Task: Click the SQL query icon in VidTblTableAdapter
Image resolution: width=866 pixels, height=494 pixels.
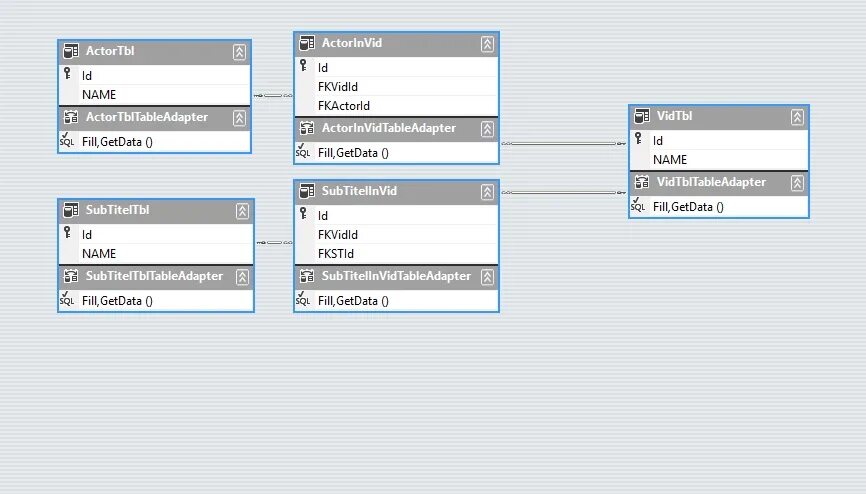Action: click(x=638, y=206)
